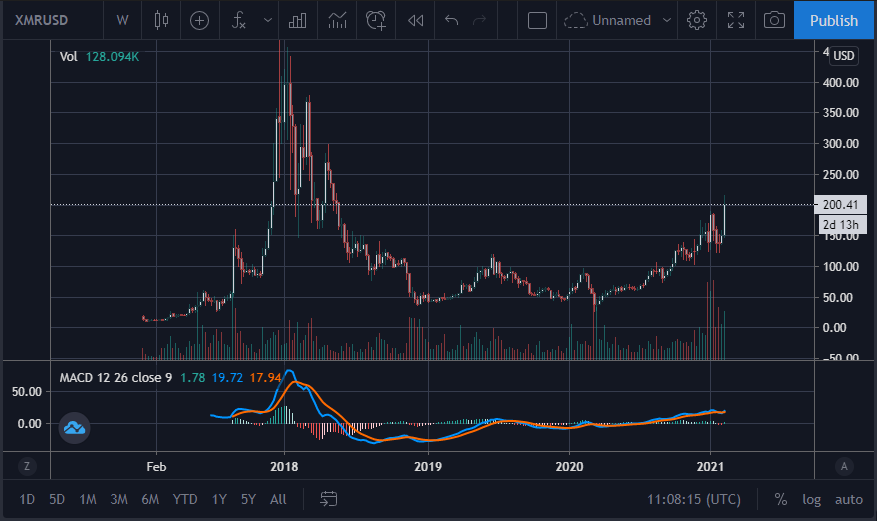877x521 pixels.
Task: Click the MACD pane cloud logo icon
Action: click(74, 428)
